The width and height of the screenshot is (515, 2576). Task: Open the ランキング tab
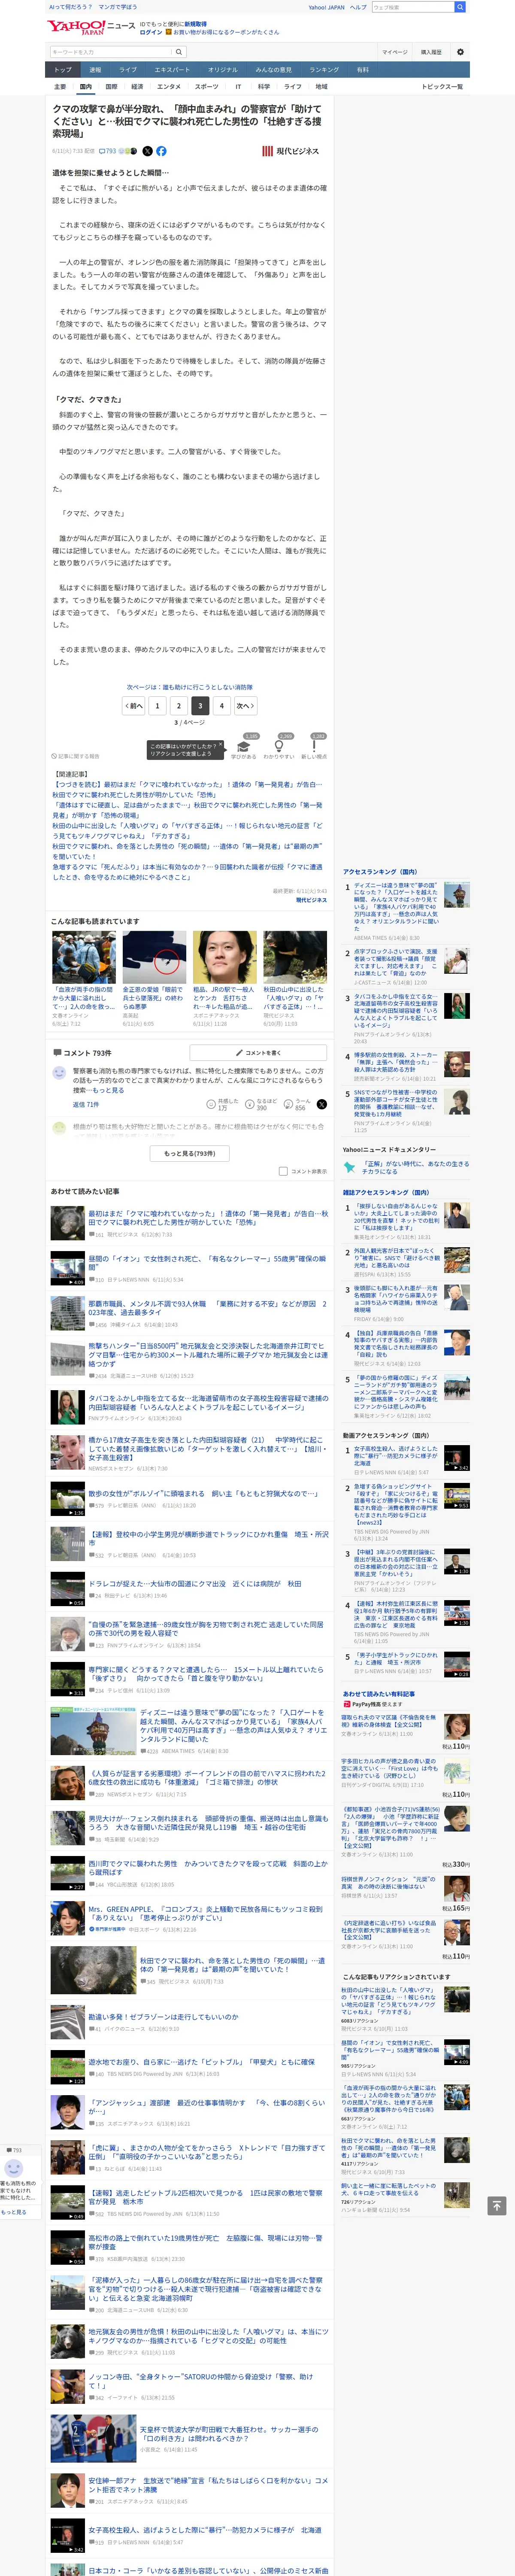[324, 70]
